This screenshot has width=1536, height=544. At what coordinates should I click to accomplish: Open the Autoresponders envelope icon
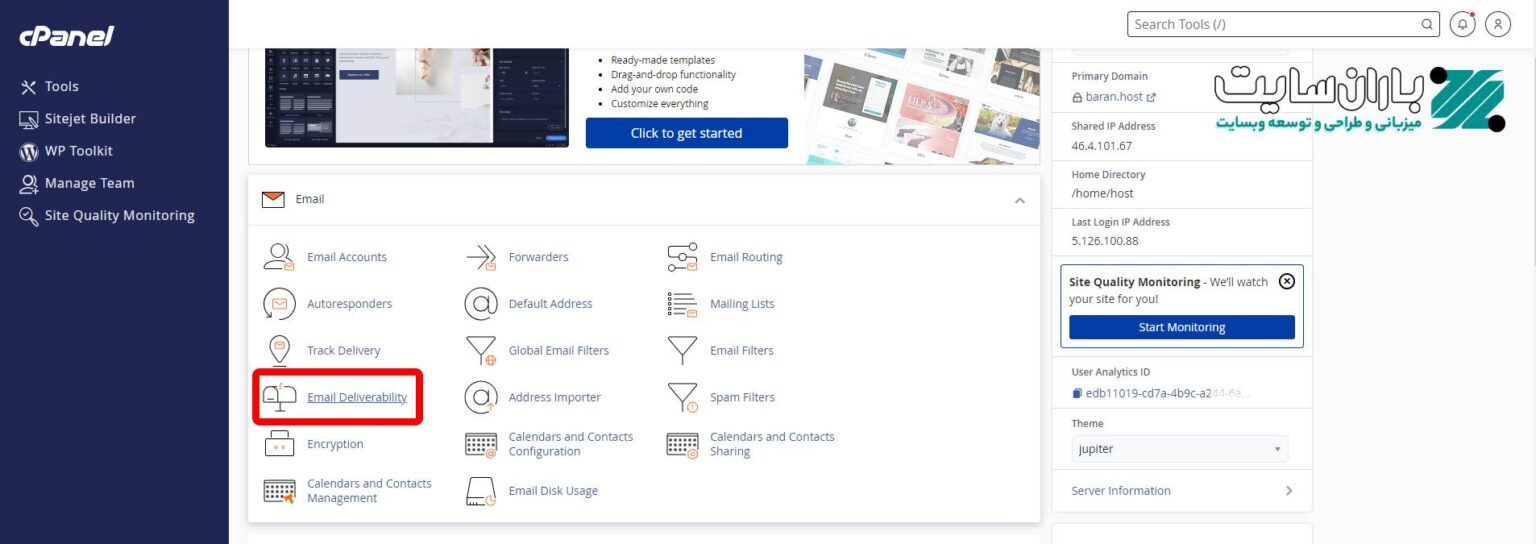click(x=279, y=304)
